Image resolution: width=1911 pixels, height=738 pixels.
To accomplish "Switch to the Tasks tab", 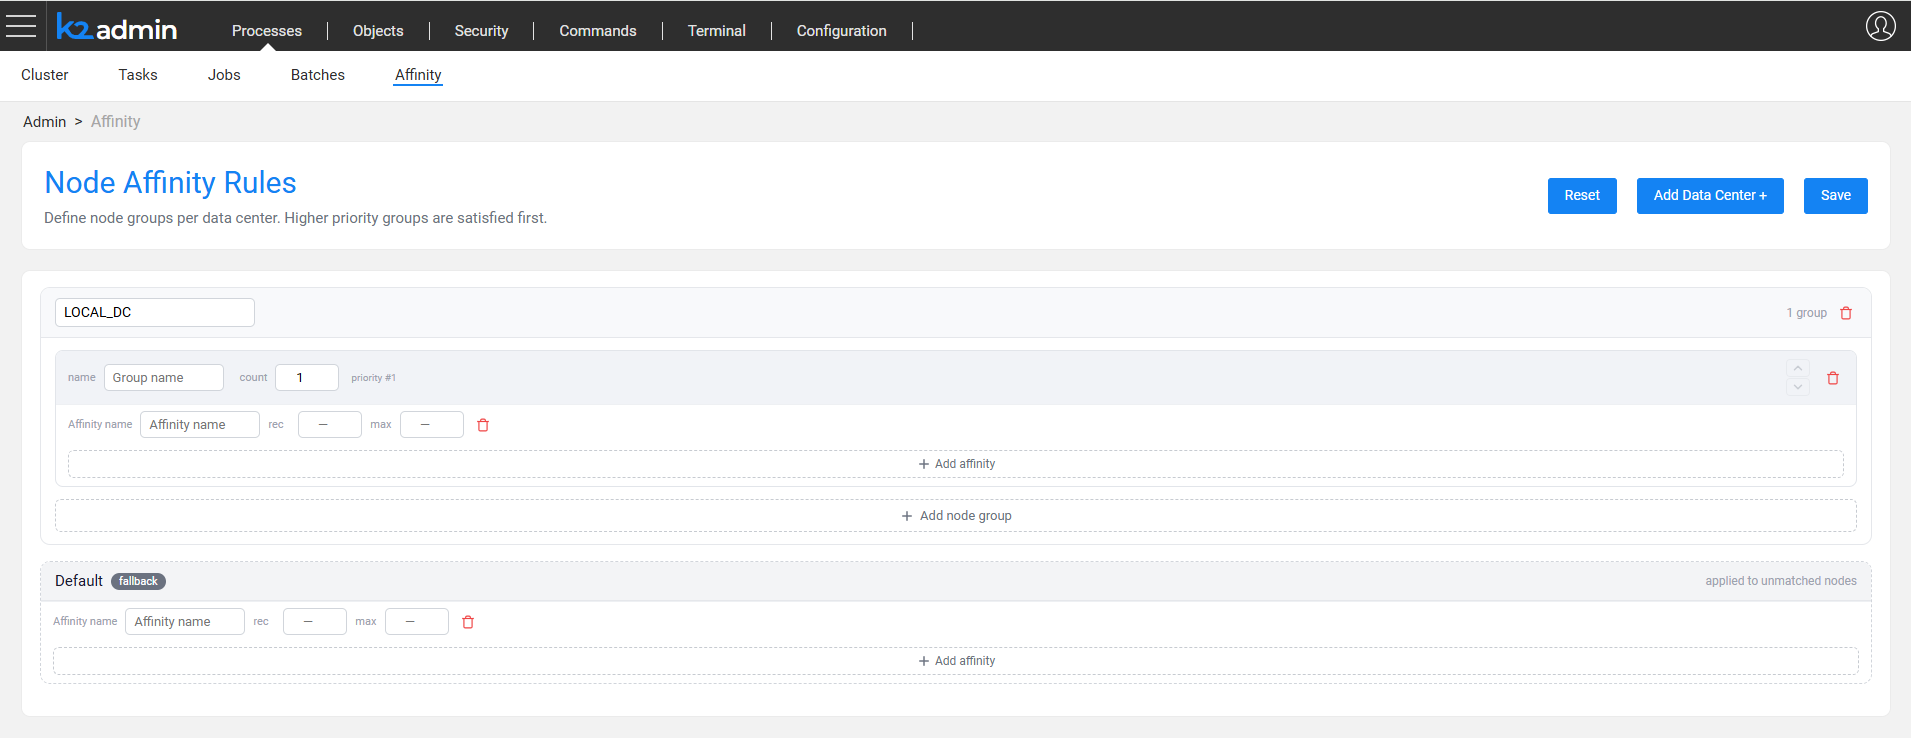I will tap(138, 75).
